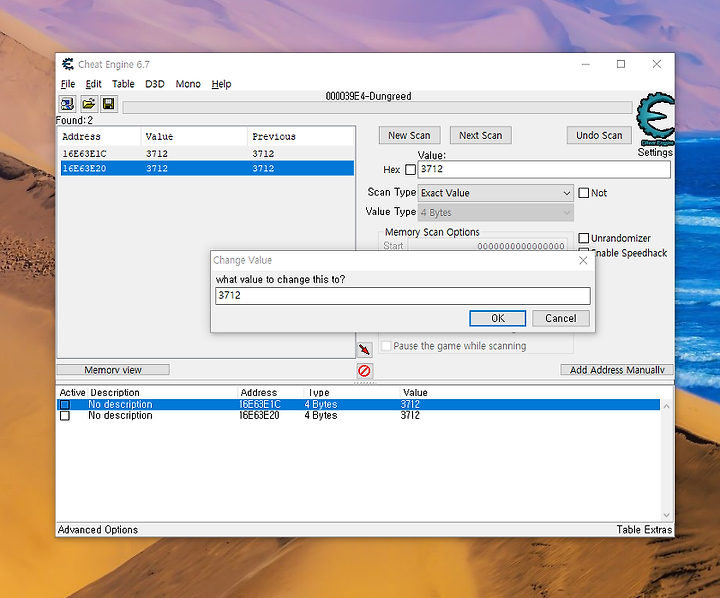Screen dimensions: 720x598
Task: Click the red circle clear-list icon
Action: 365,371
